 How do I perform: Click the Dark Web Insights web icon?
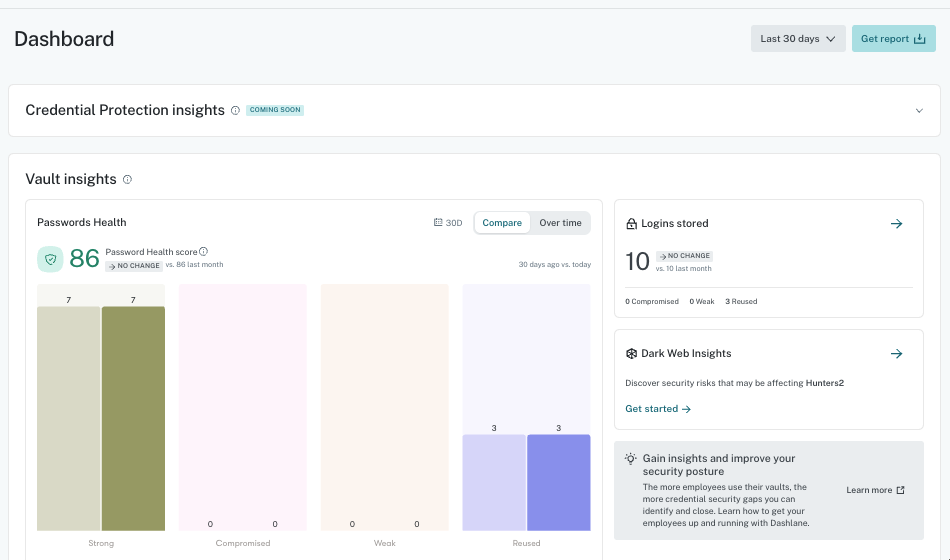[631, 354]
